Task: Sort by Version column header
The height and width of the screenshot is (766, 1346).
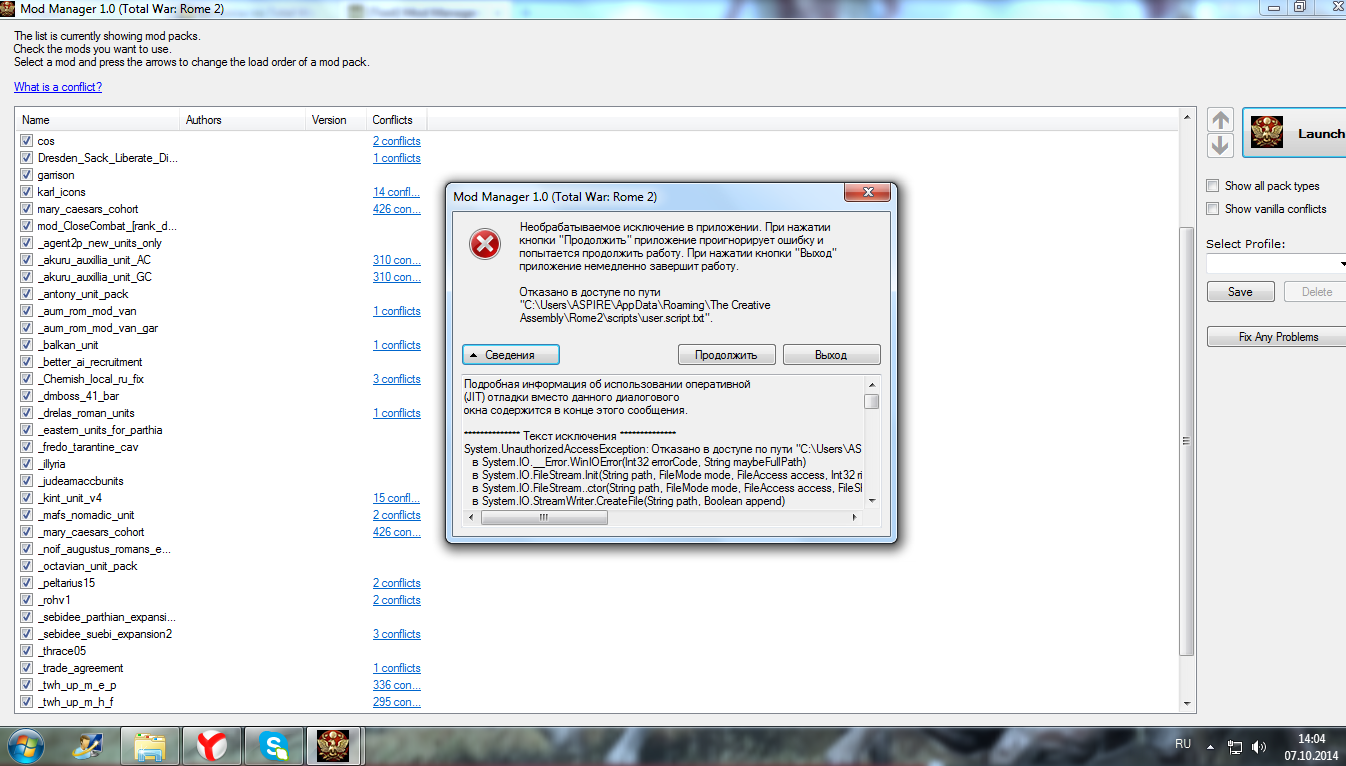Action: click(335, 120)
